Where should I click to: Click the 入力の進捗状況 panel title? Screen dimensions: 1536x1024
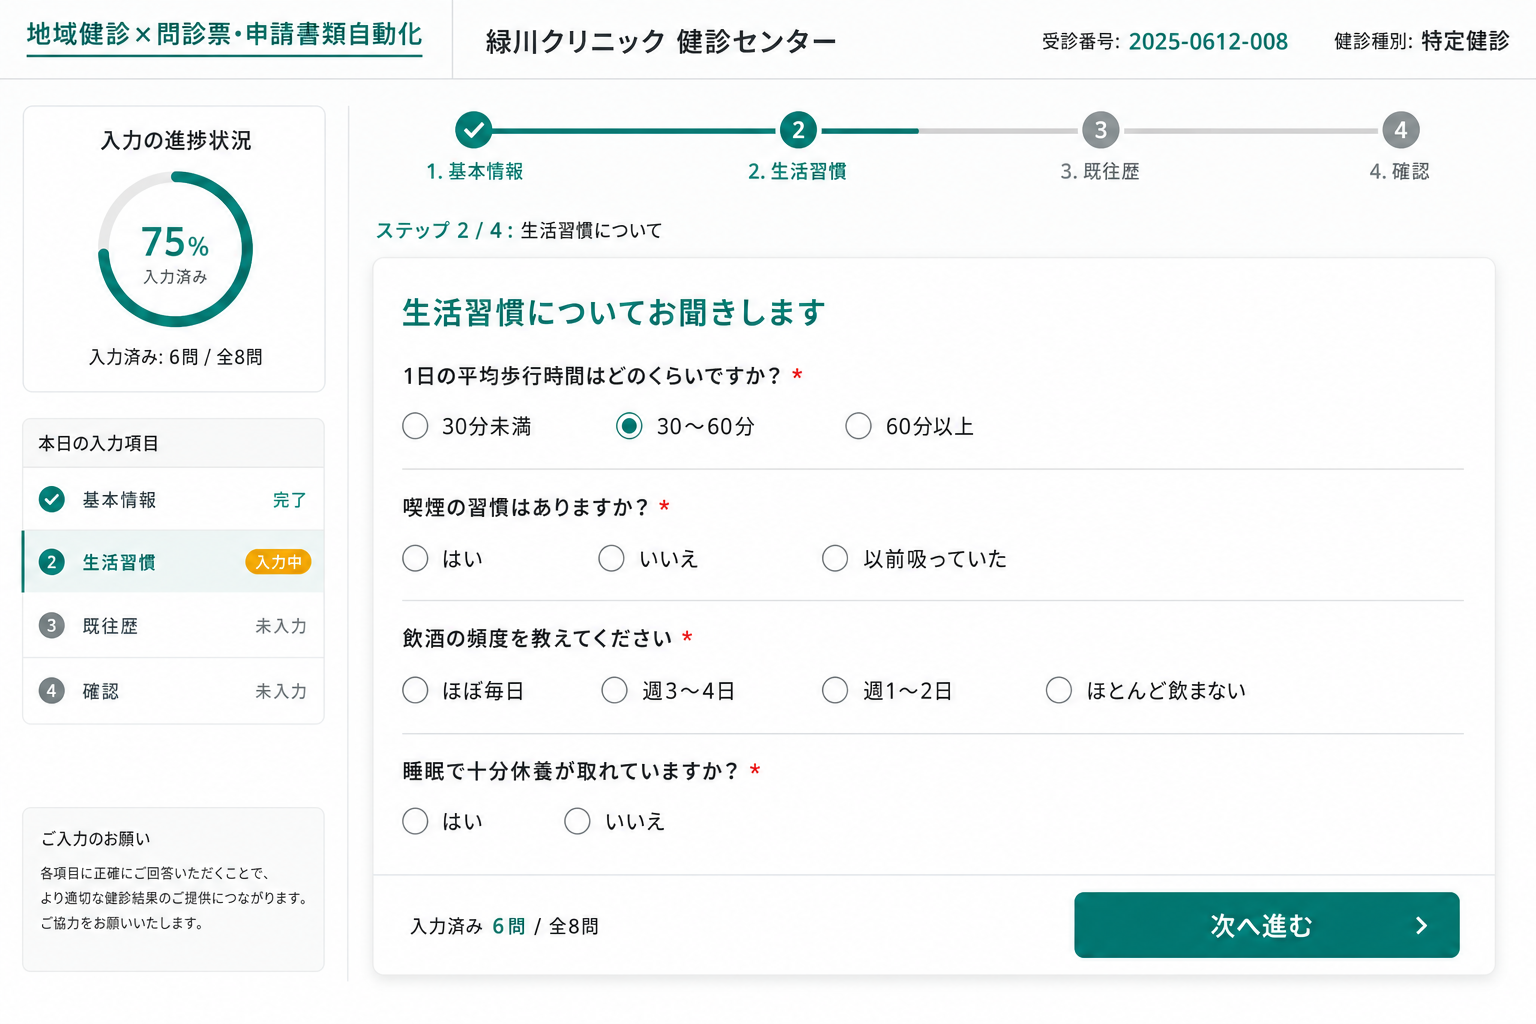tap(175, 140)
